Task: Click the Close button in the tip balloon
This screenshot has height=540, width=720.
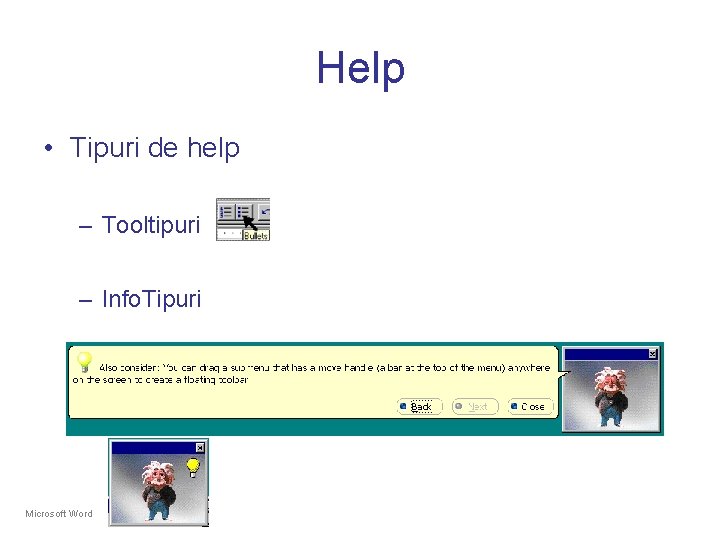Action: (x=531, y=406)
